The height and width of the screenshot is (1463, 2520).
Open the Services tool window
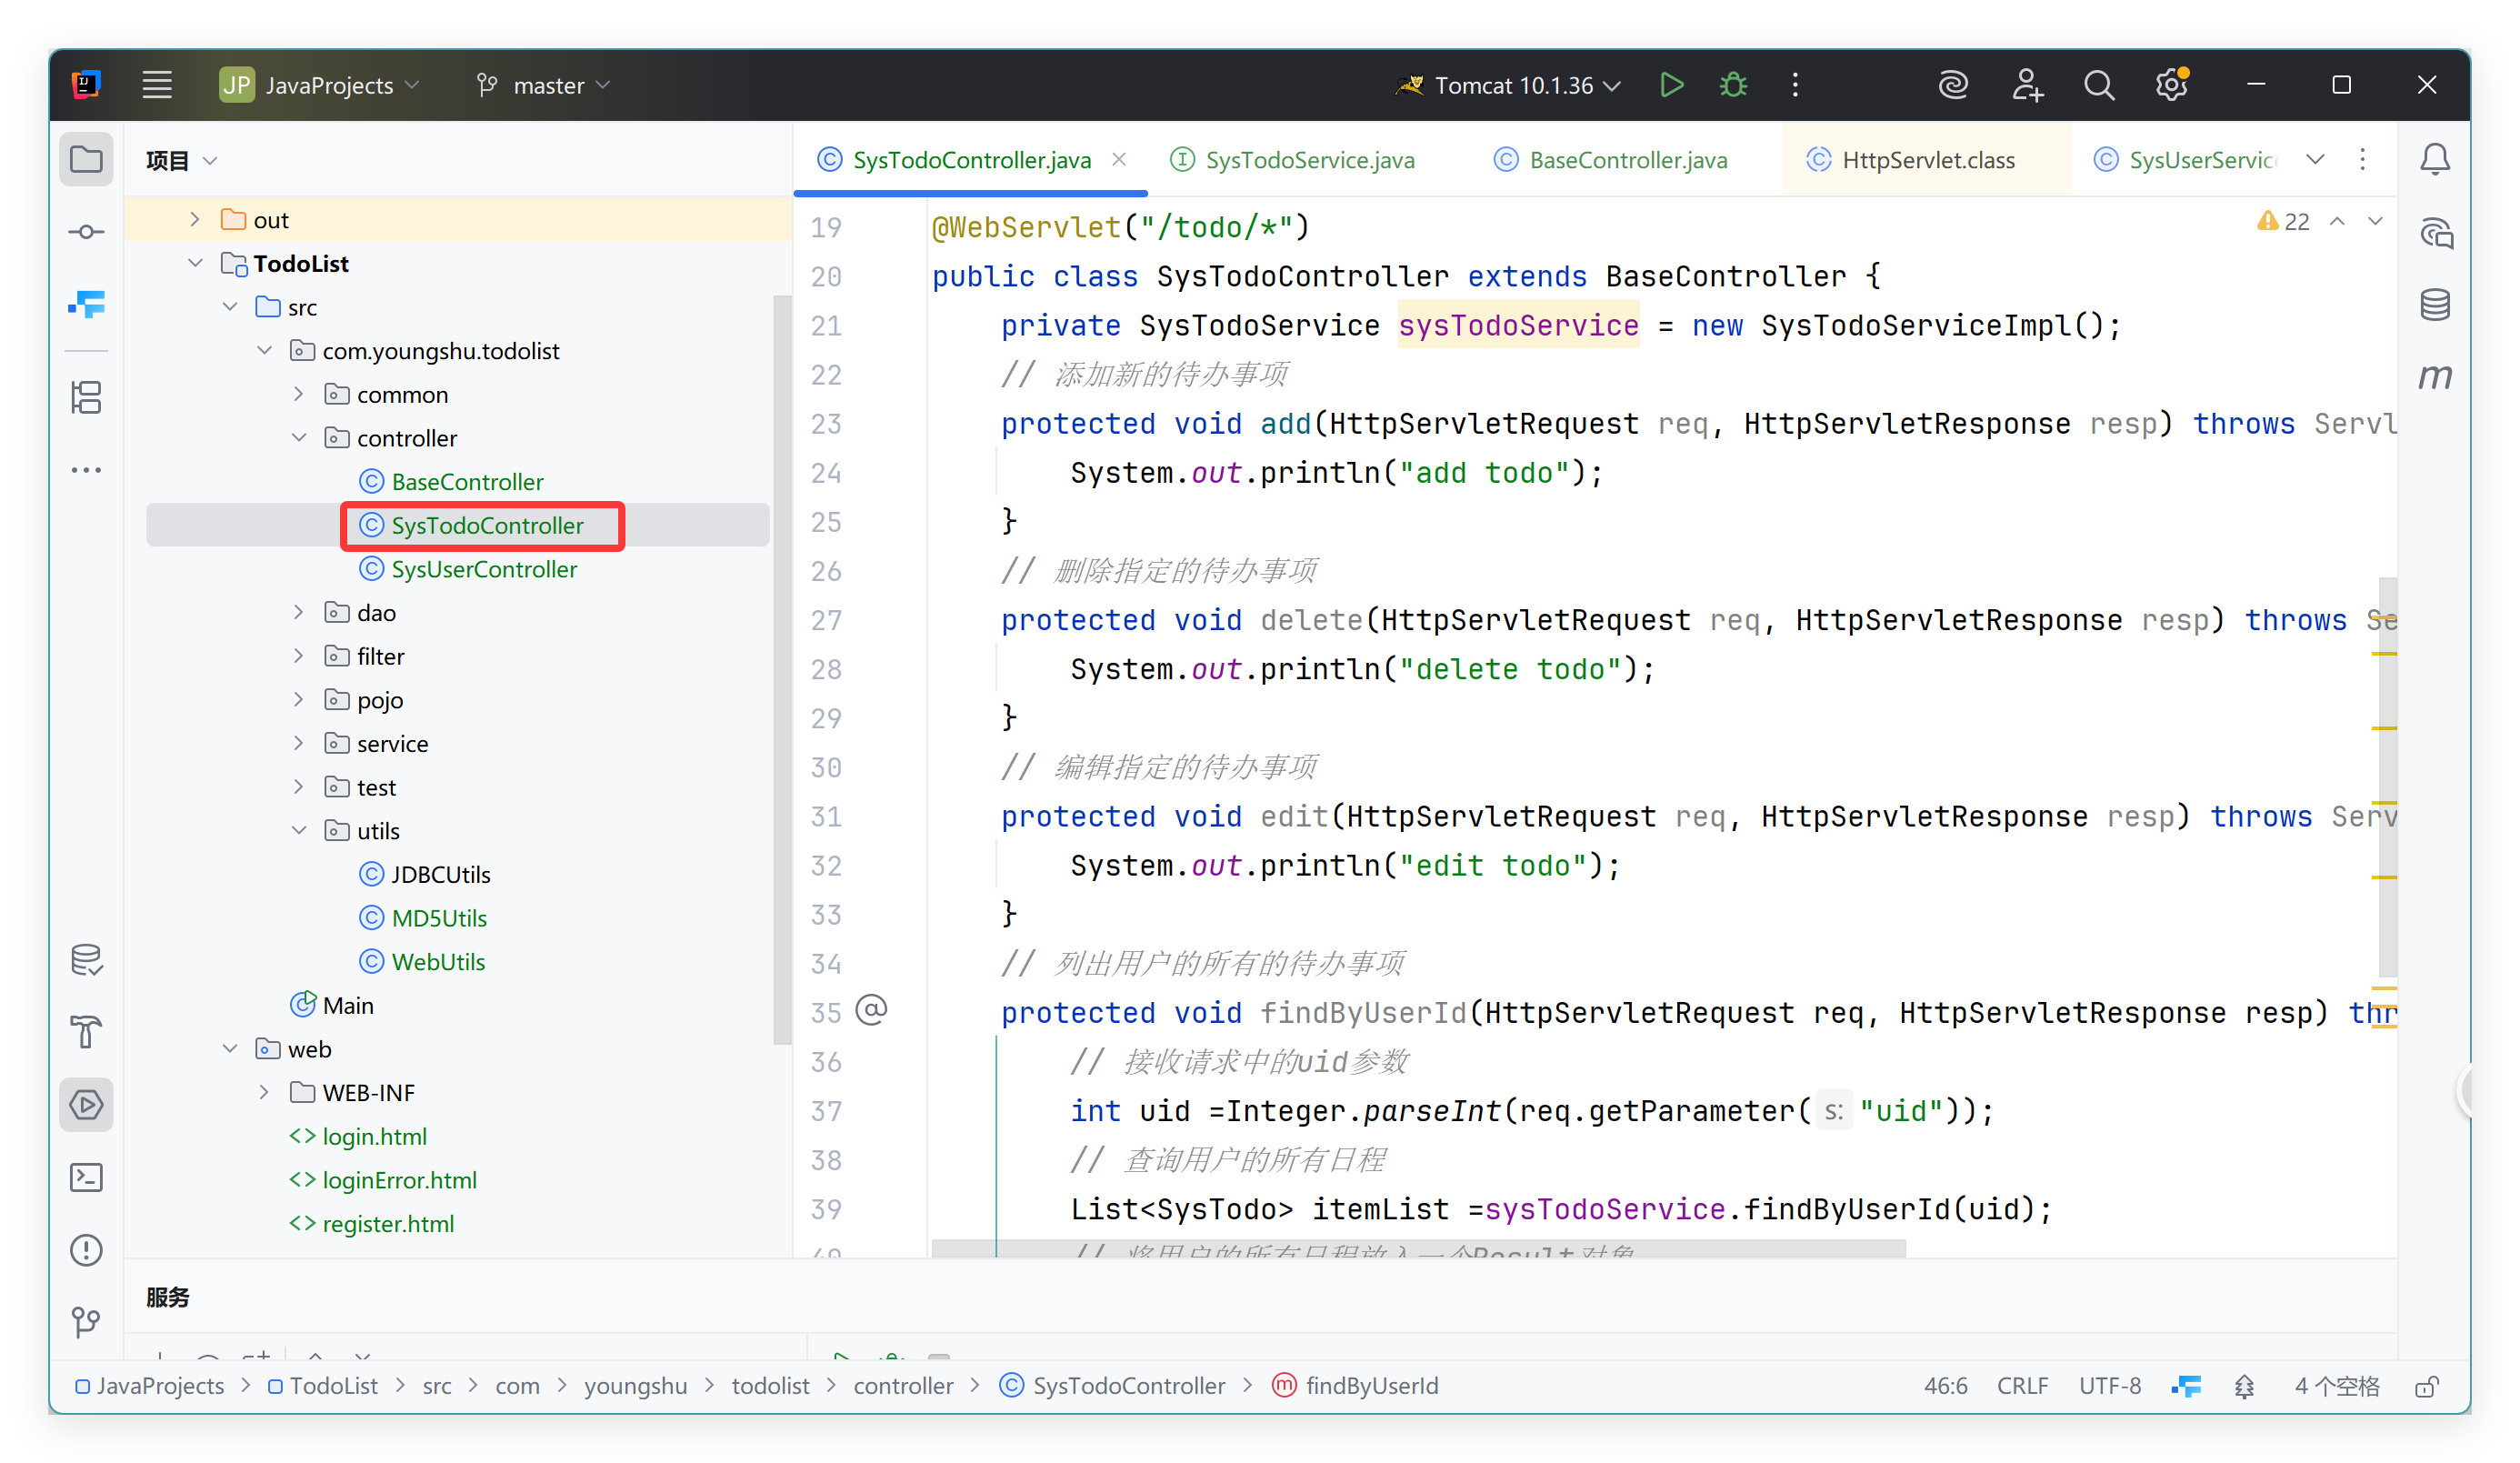[86, 1105]
